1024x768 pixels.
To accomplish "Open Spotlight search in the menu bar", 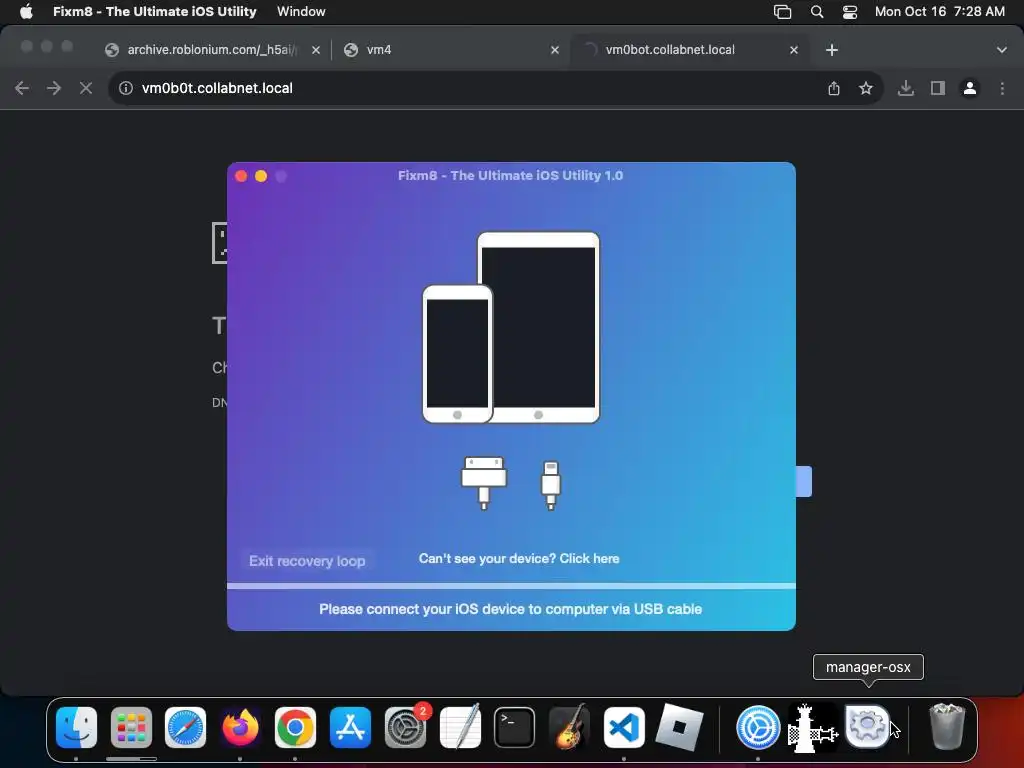I will [816, 12].
